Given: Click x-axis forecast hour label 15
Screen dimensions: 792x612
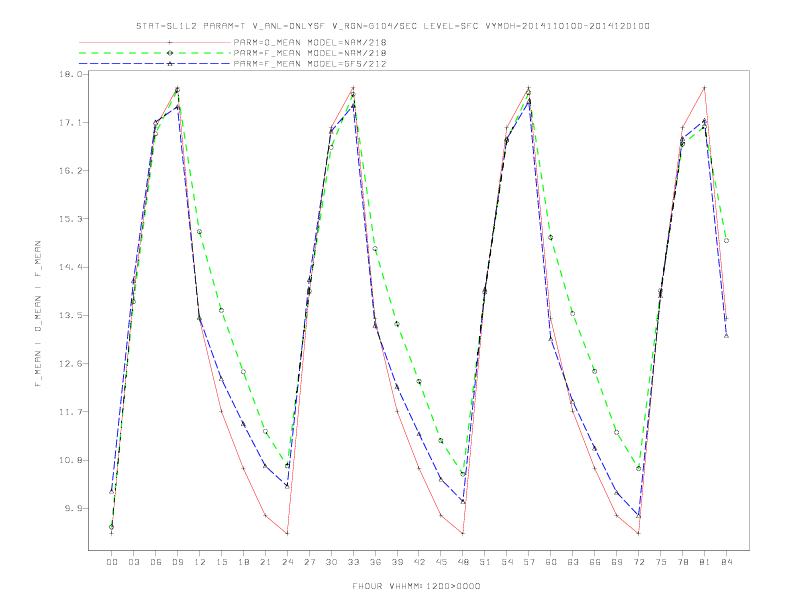Looking at the screenshot, I should [221, 562].
